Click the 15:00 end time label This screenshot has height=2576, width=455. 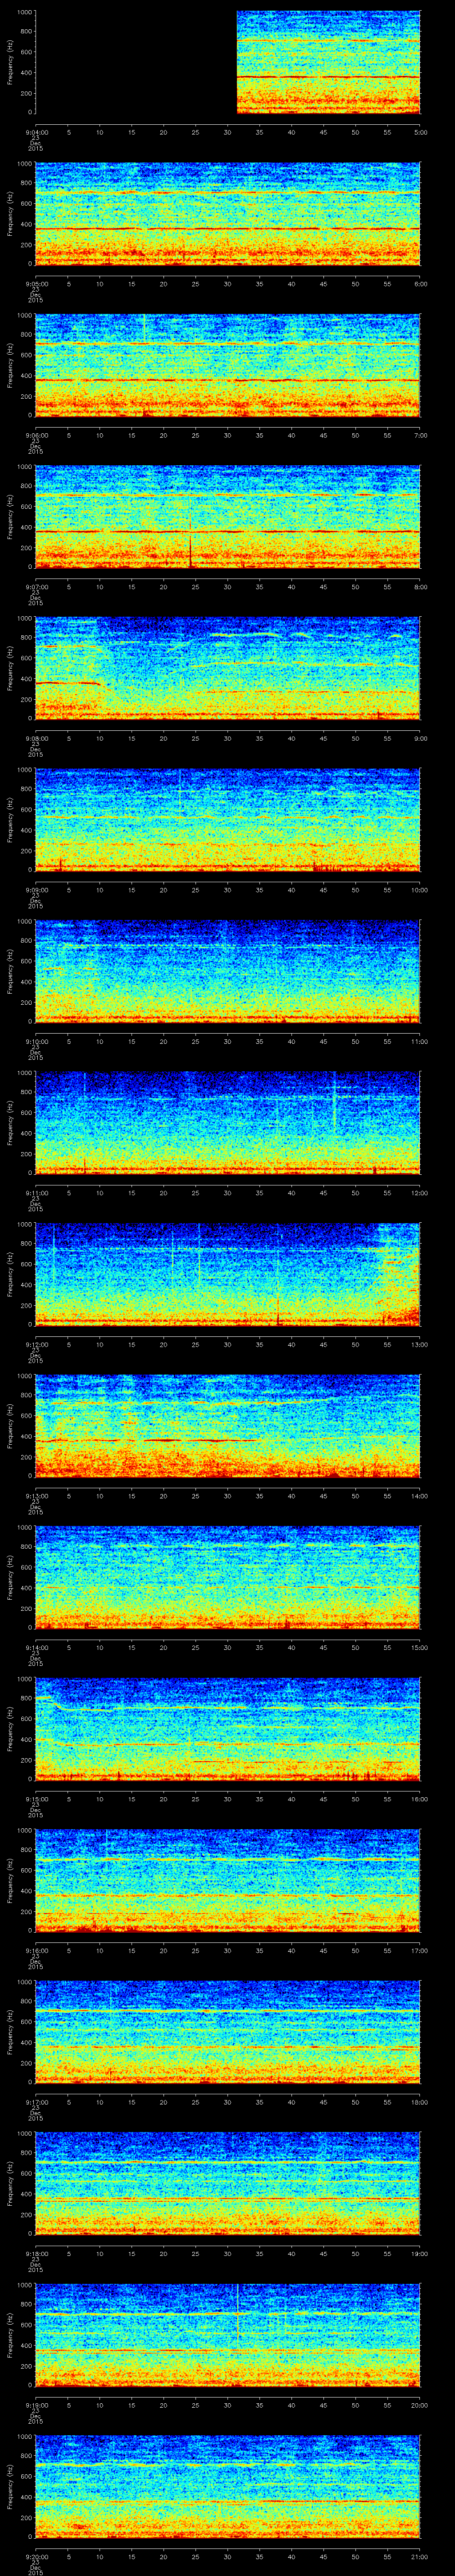pos(420,1647)
